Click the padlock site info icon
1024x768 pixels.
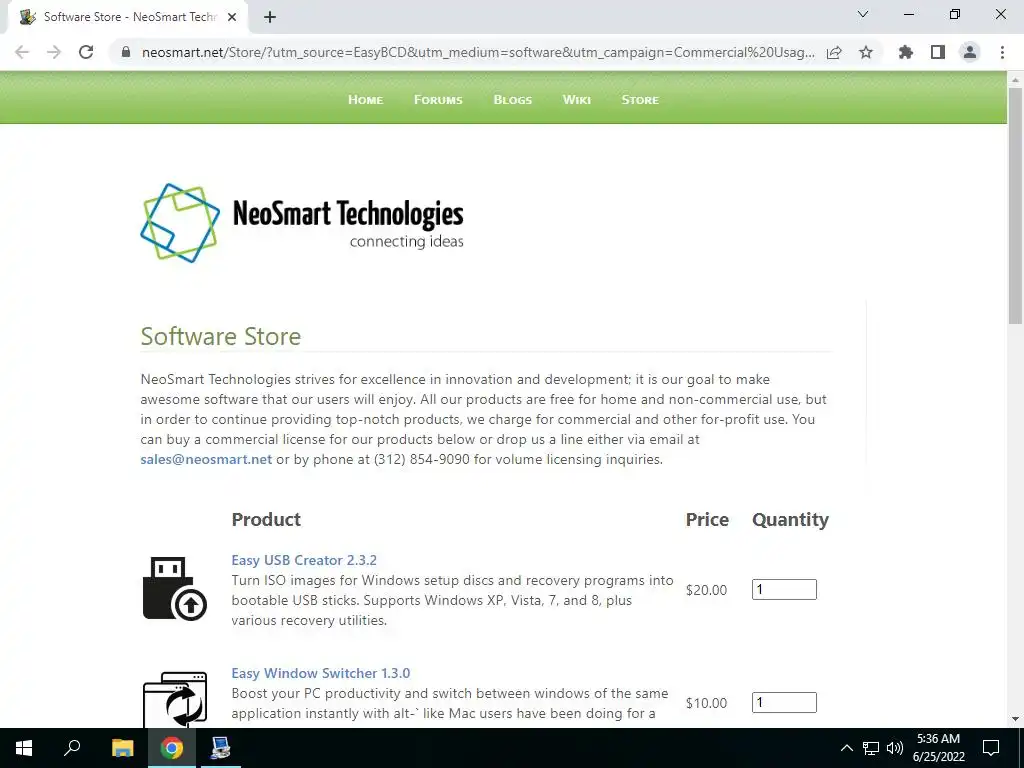tap(126, 52)
